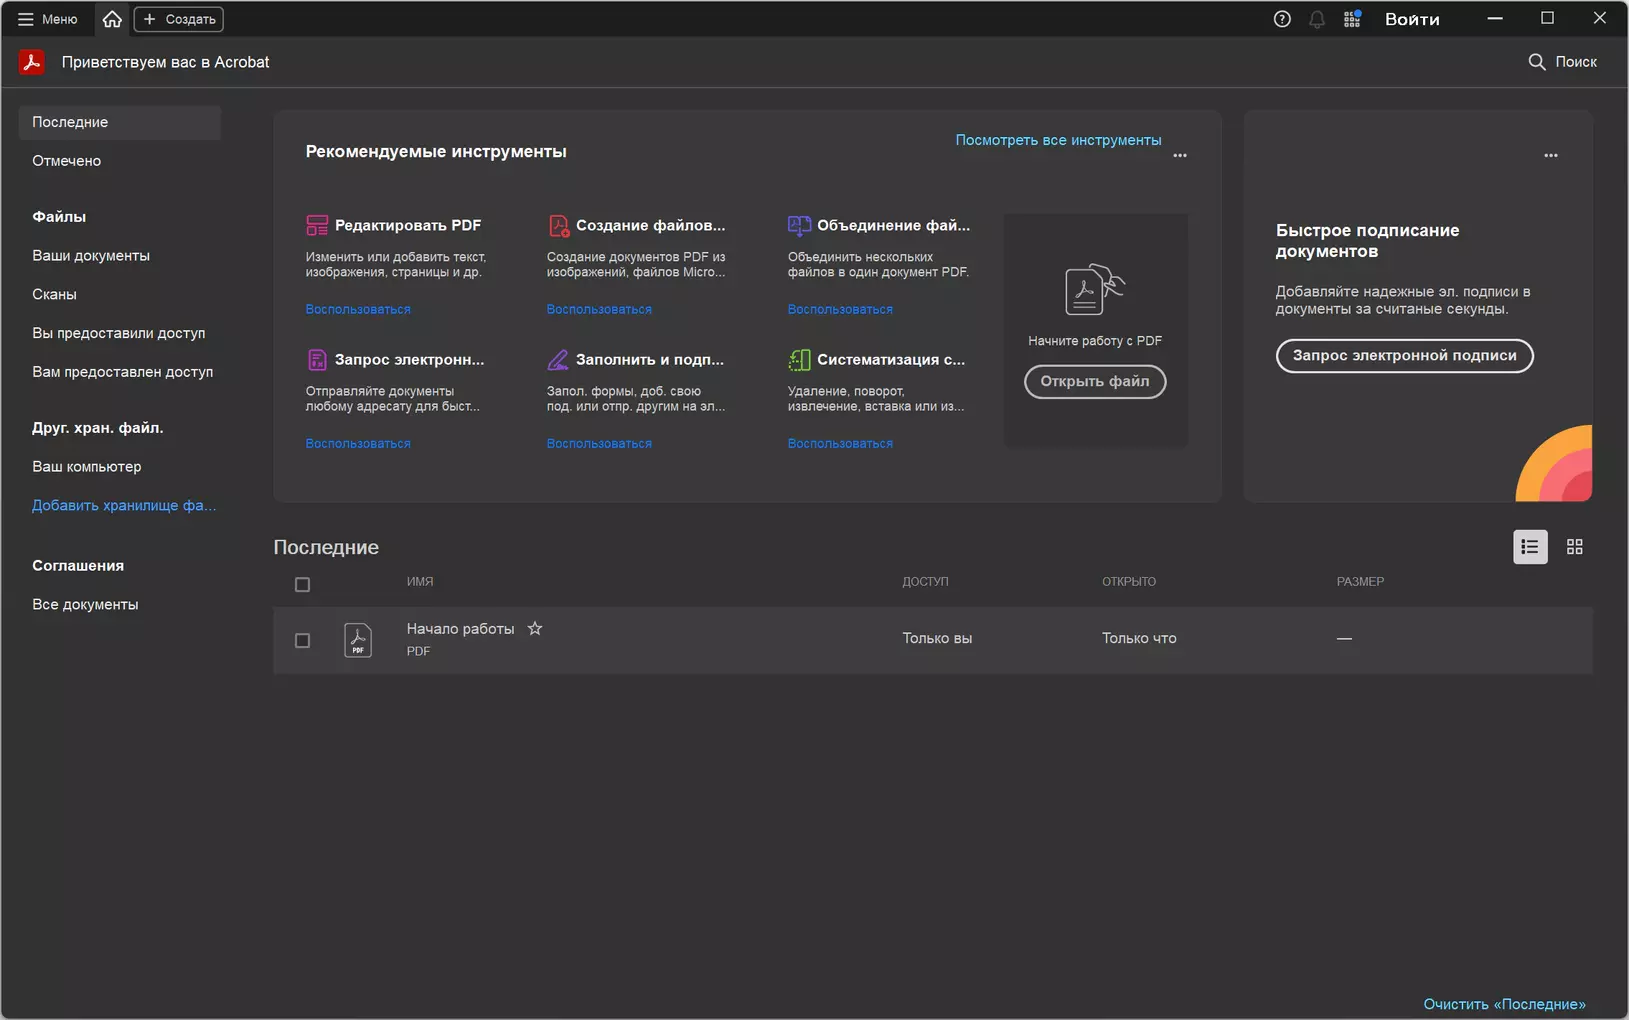Click Воспользоваться under Создание файлов
This screenshot has height=1020, width=1629.
[599, 310]
